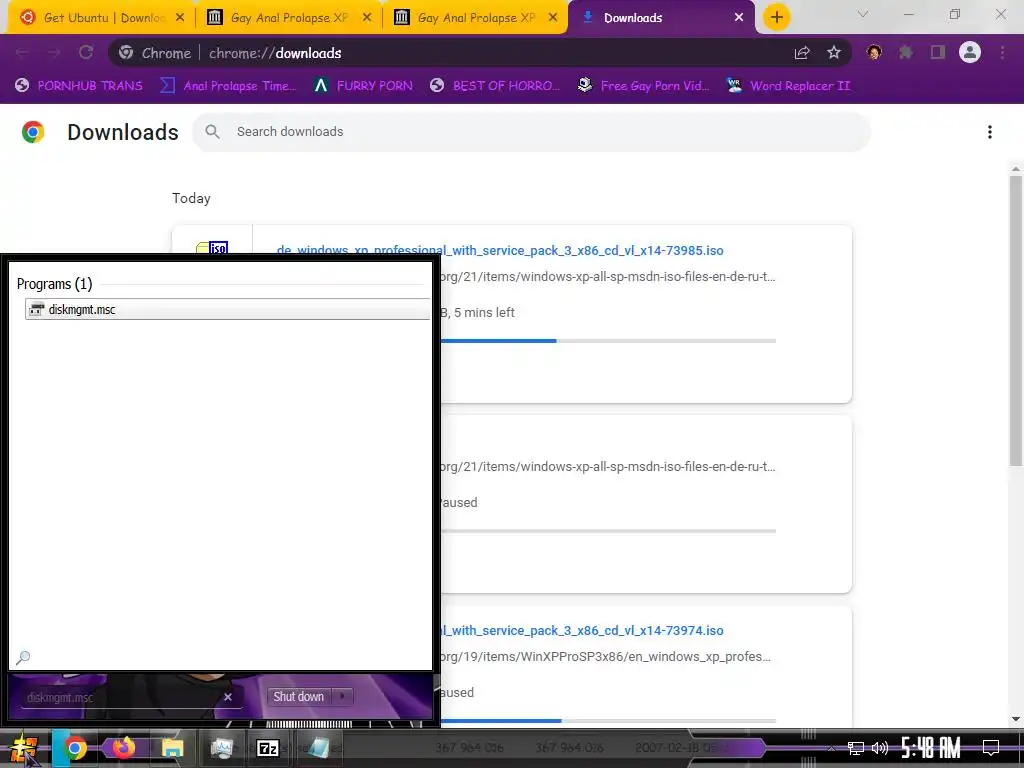The width and height of the screenshot is (1024, 768).
Task: Go back with the back arrow
Action: pyautogui.click(x=22, y=53)
